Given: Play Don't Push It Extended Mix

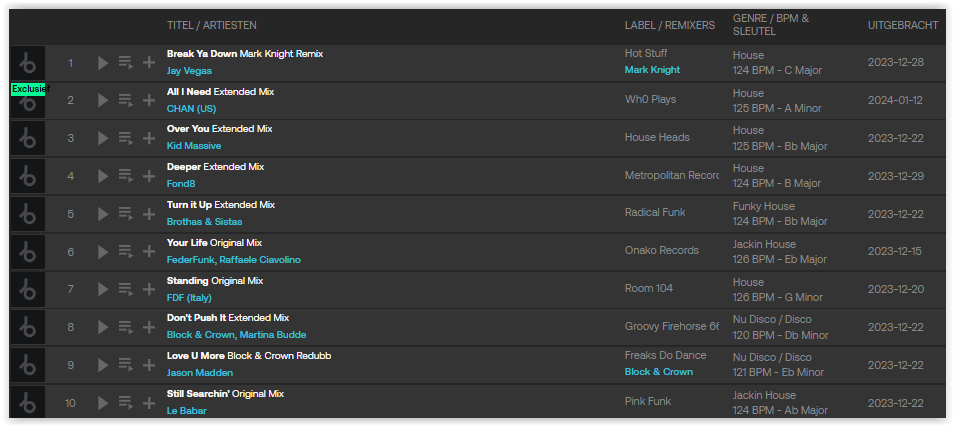Looking at the screenshot, I should (x=103, y=327).
